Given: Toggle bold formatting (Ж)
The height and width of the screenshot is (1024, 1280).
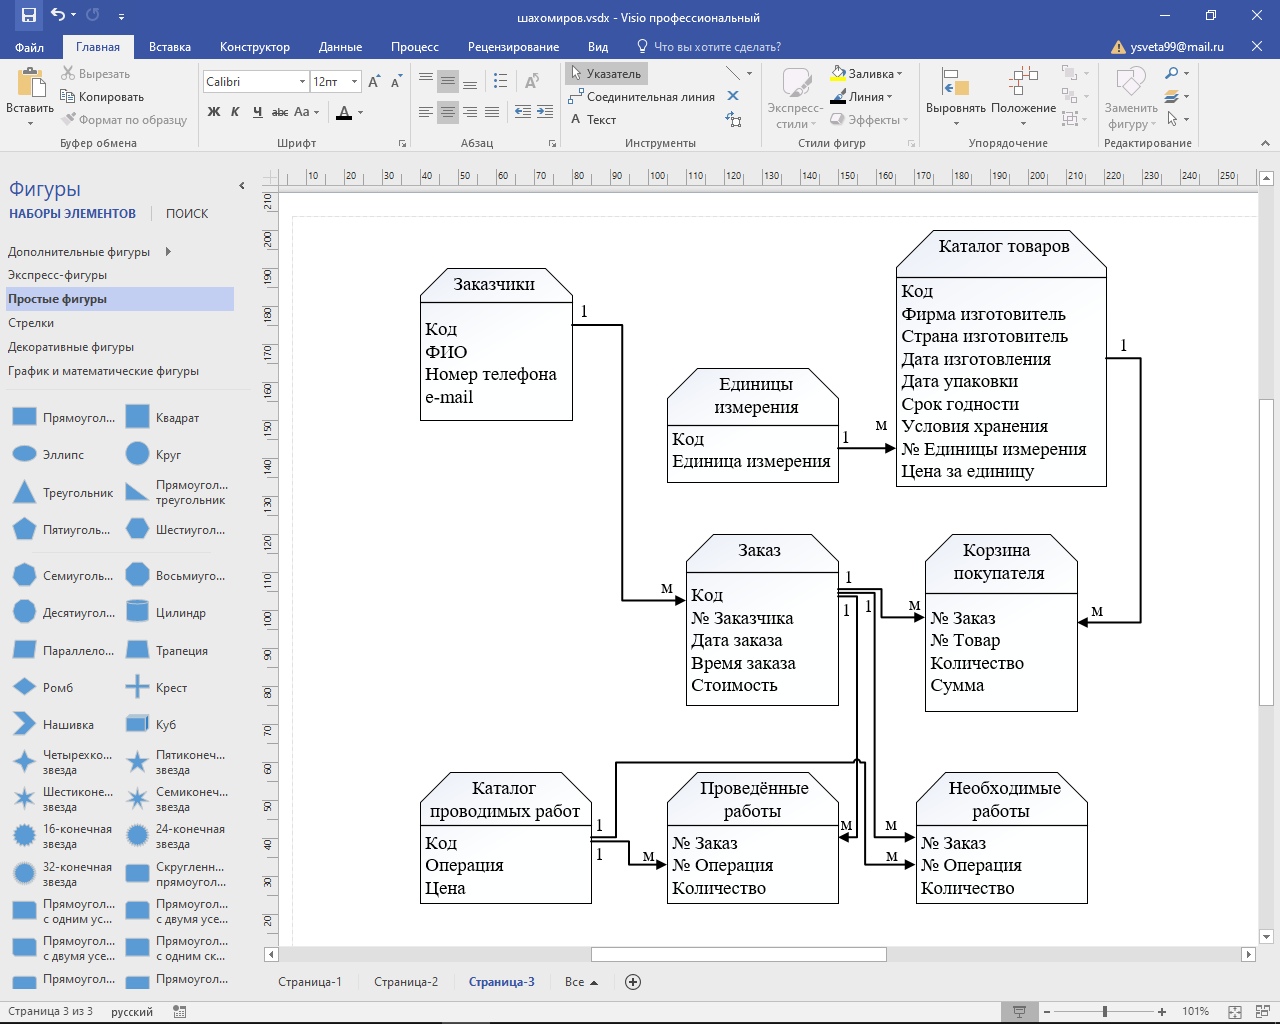Looking at the screenshot, I should (213, 112).
